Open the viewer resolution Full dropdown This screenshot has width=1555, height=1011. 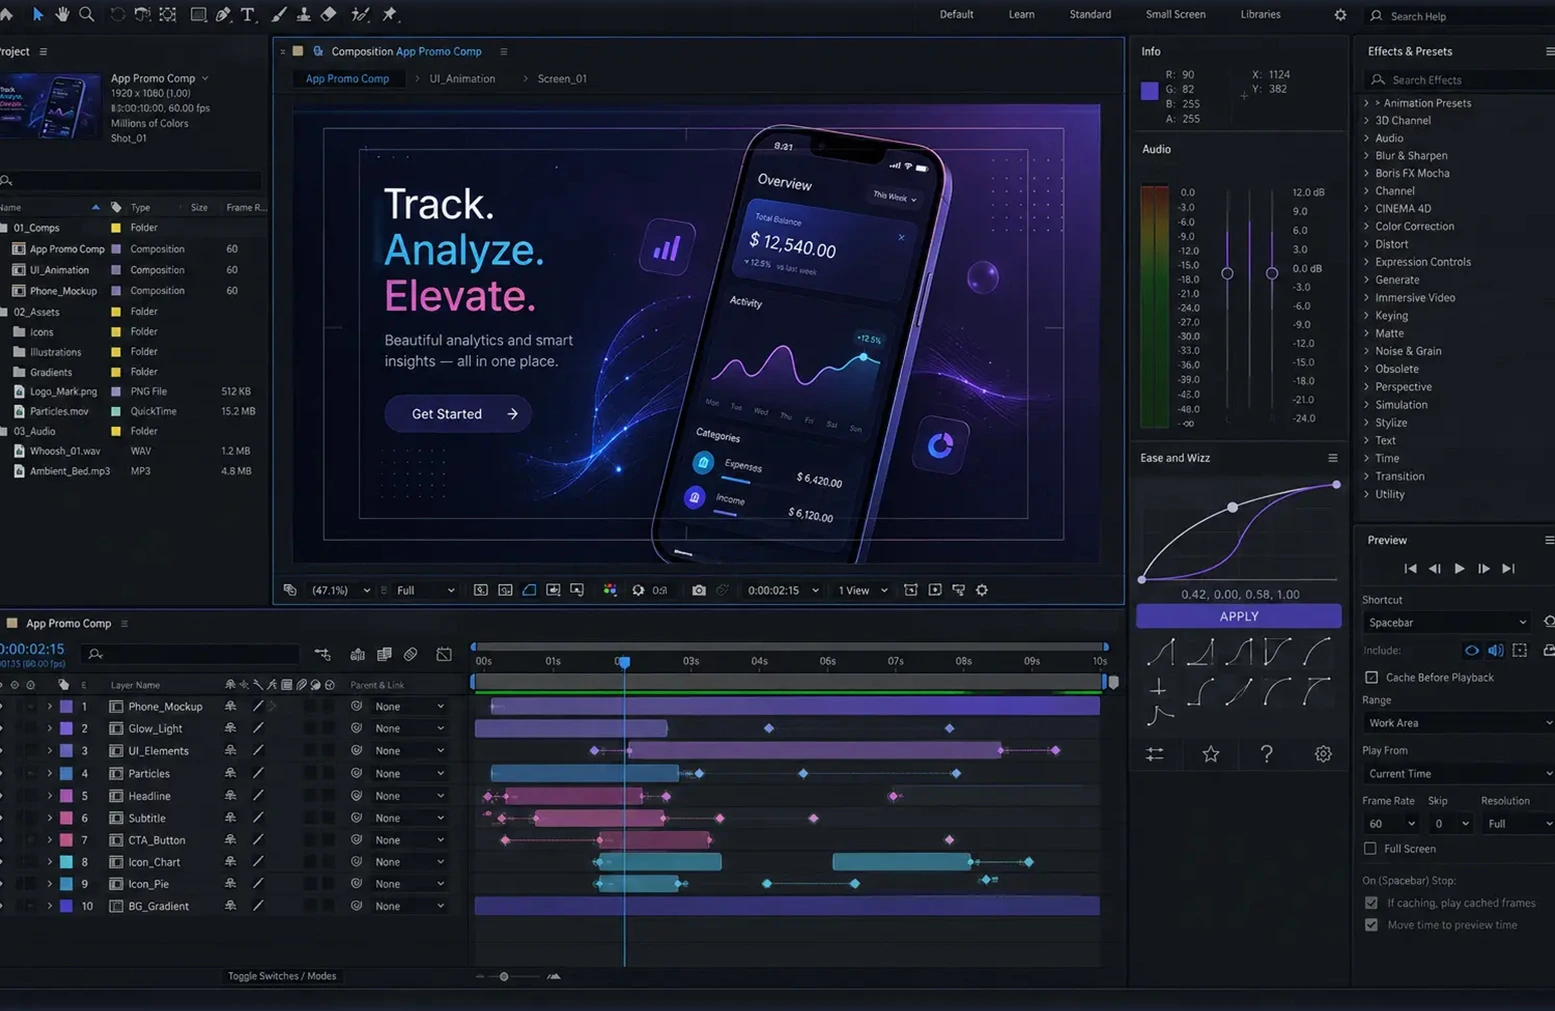click(425, 590)
